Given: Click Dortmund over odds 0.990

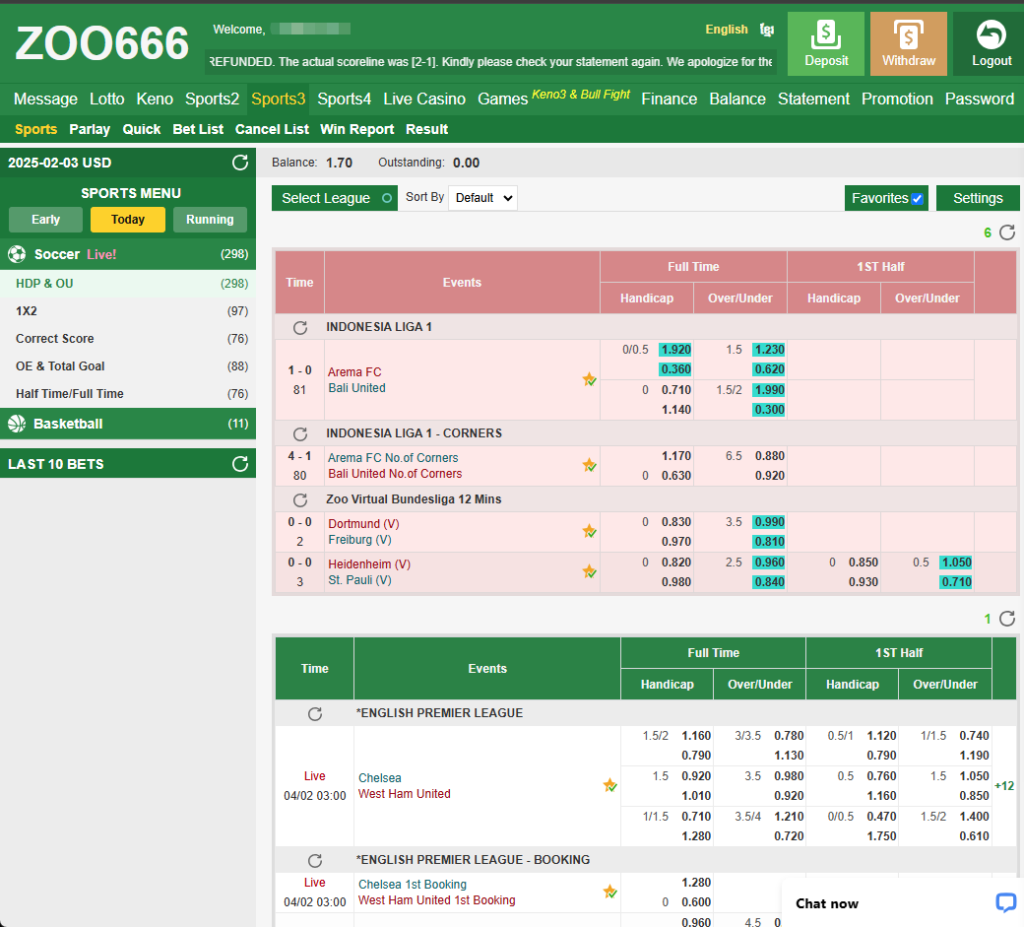Looking at the screenshot, I should (x=769, y=522).
